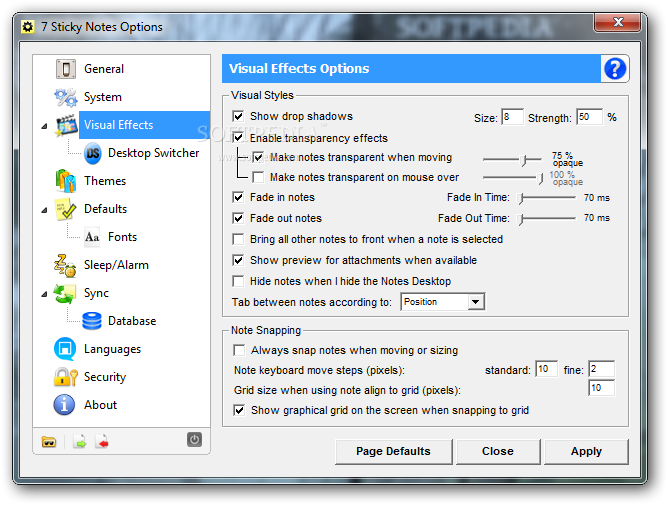Open the About info icon

click(x=64, y=405)
